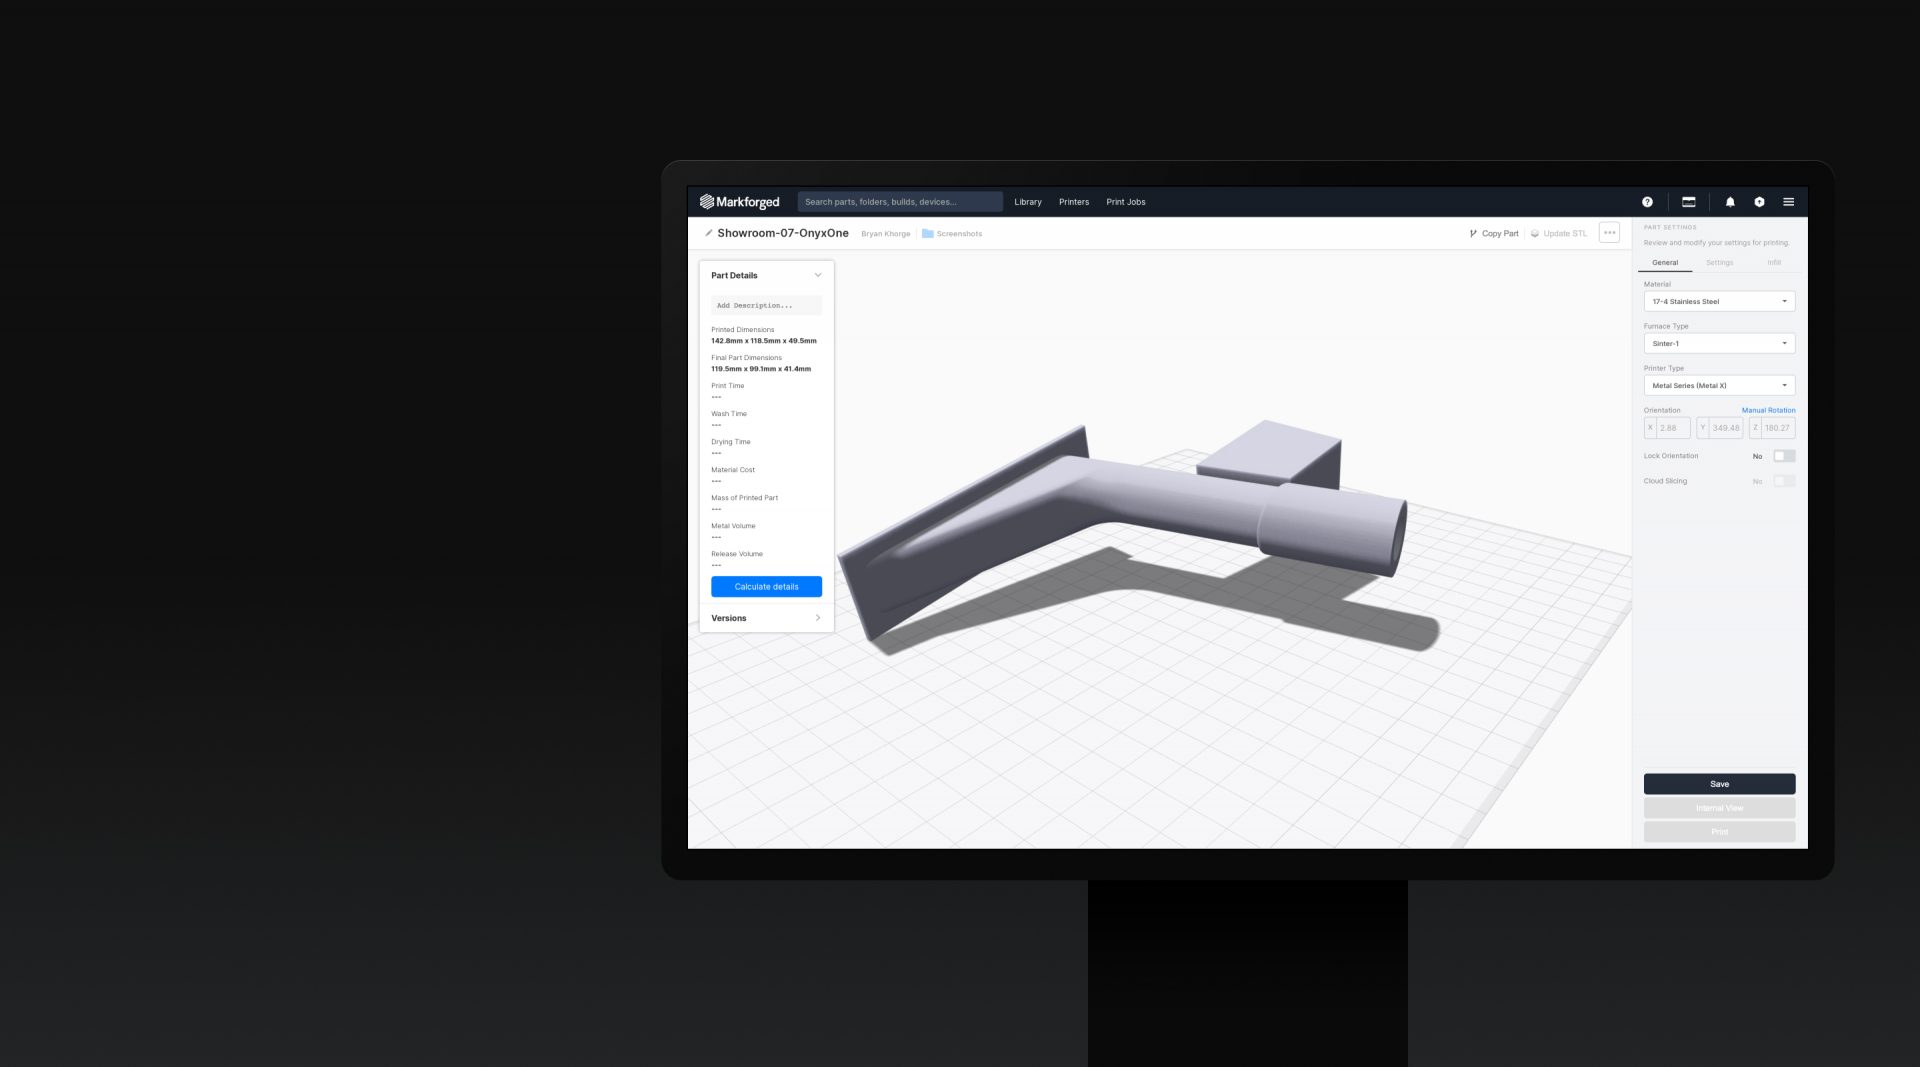Open the hamburger menu
Screen dimensions: 1920x1067
pos(1788,202)
